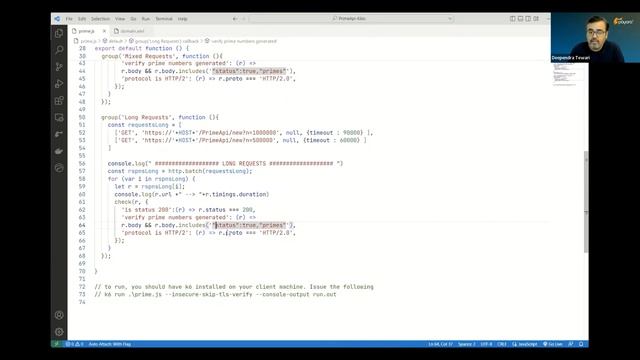The width and height of the screenshot is (640, 360).
Task: Click line number 64 in the gutter
Action: point(82,225)
